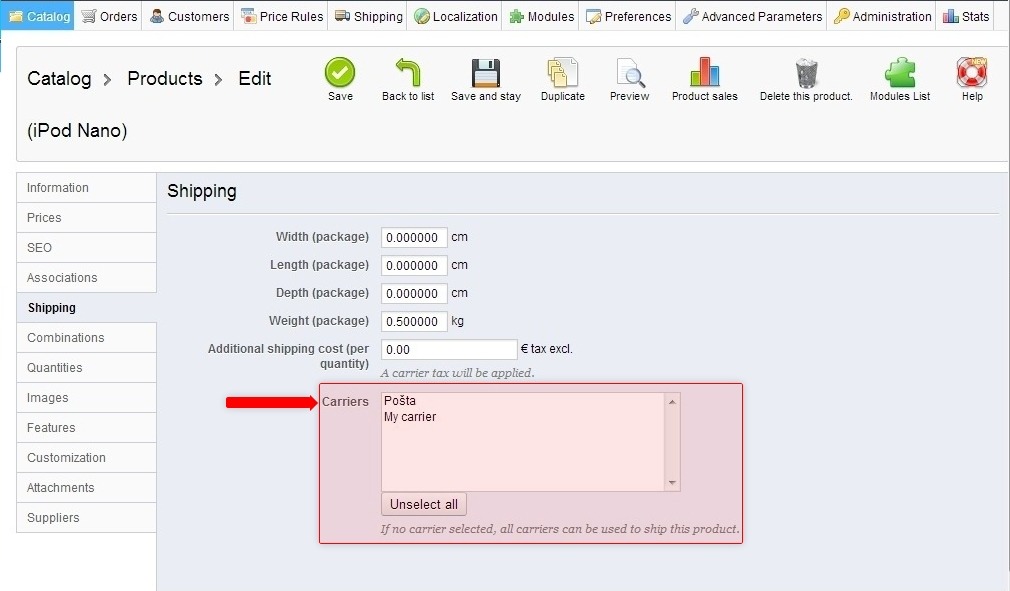This screenshot has height=591, width=1010.
Task: Open the Localization menu
Action: tap(455, 16)
